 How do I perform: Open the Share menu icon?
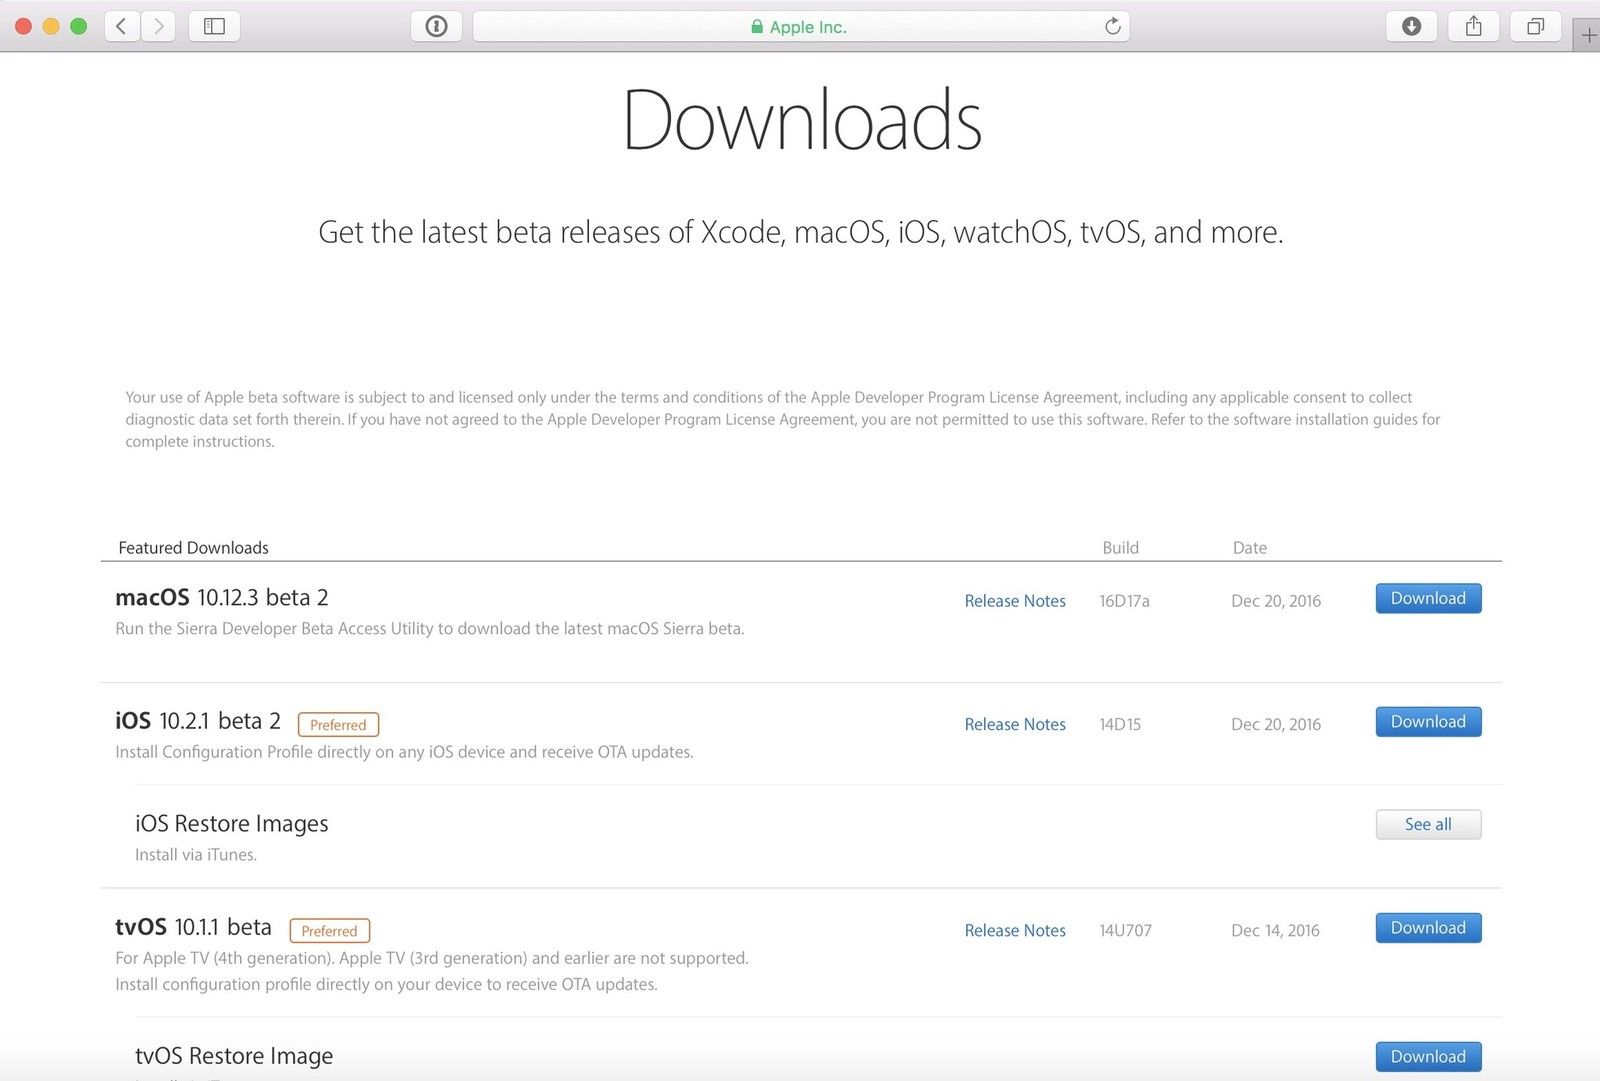click(1473, 27)
